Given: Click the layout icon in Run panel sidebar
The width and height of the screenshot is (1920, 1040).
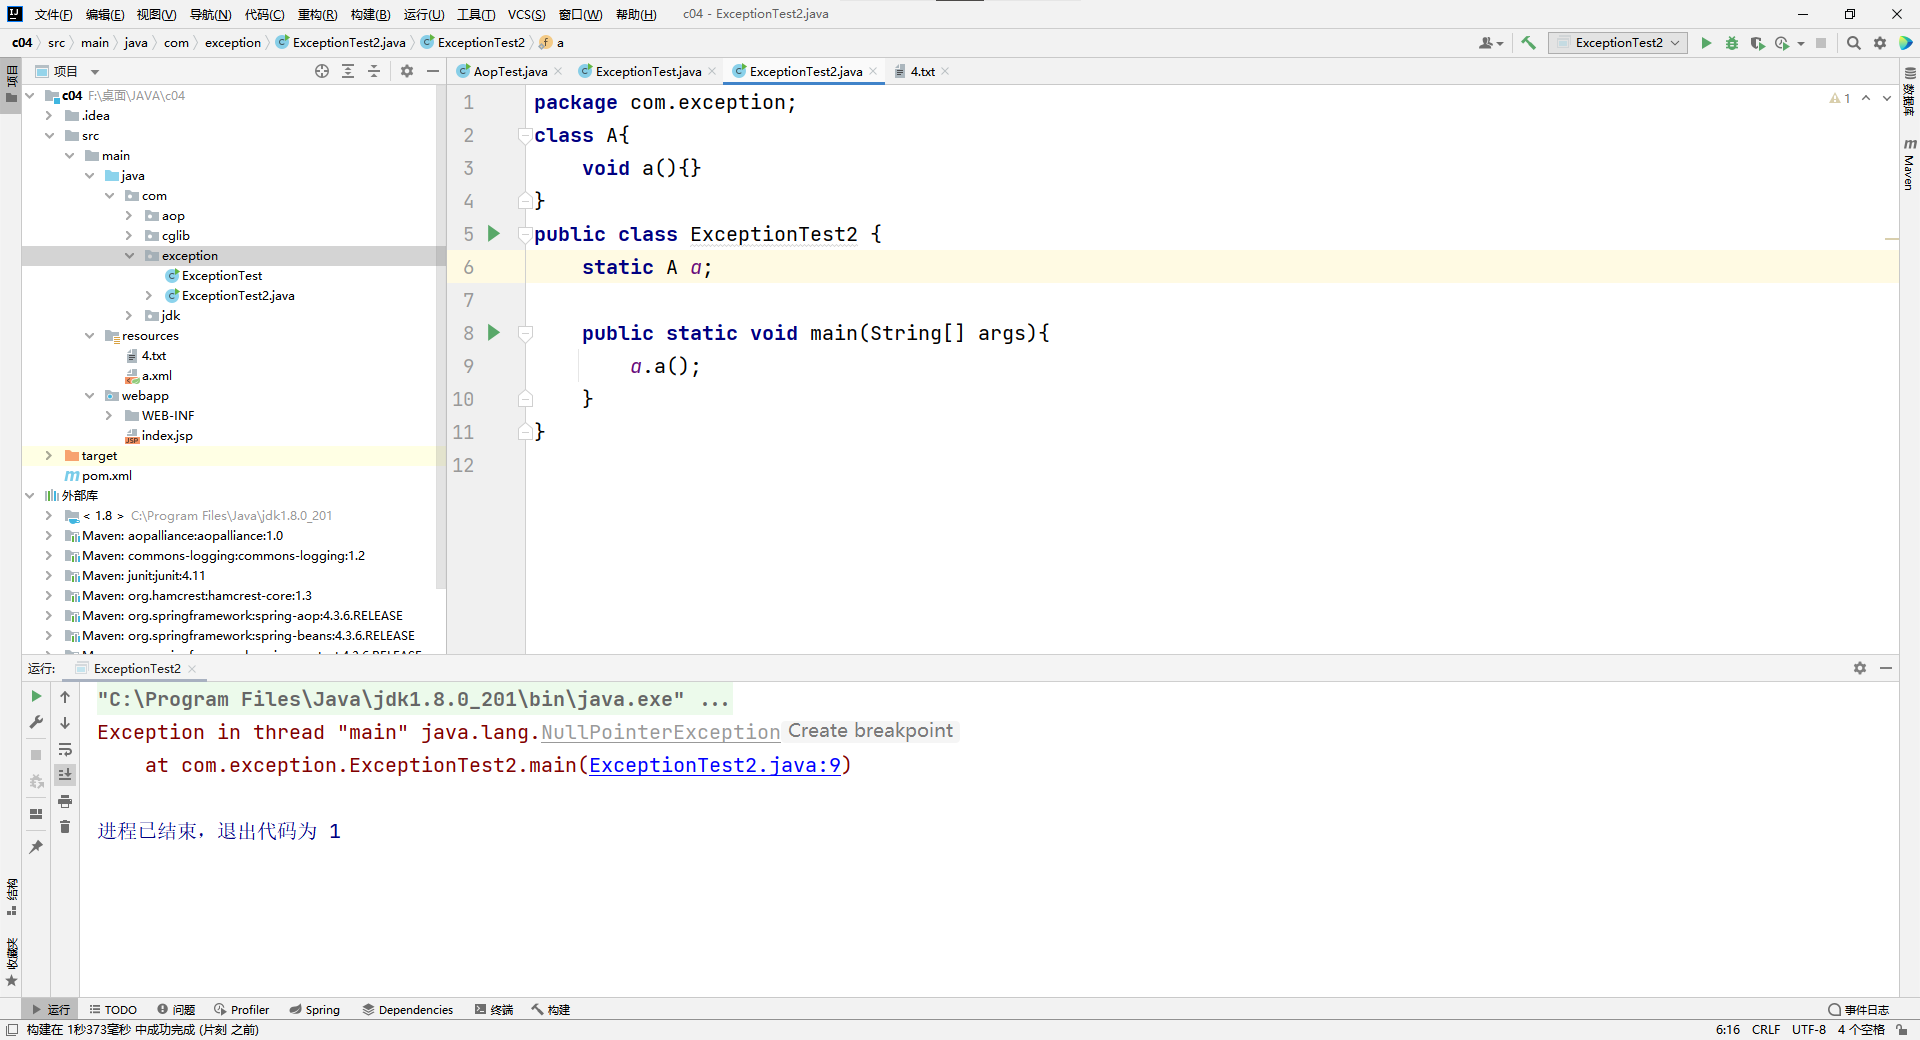Looking at the screenshot, I should pos(36,814).
